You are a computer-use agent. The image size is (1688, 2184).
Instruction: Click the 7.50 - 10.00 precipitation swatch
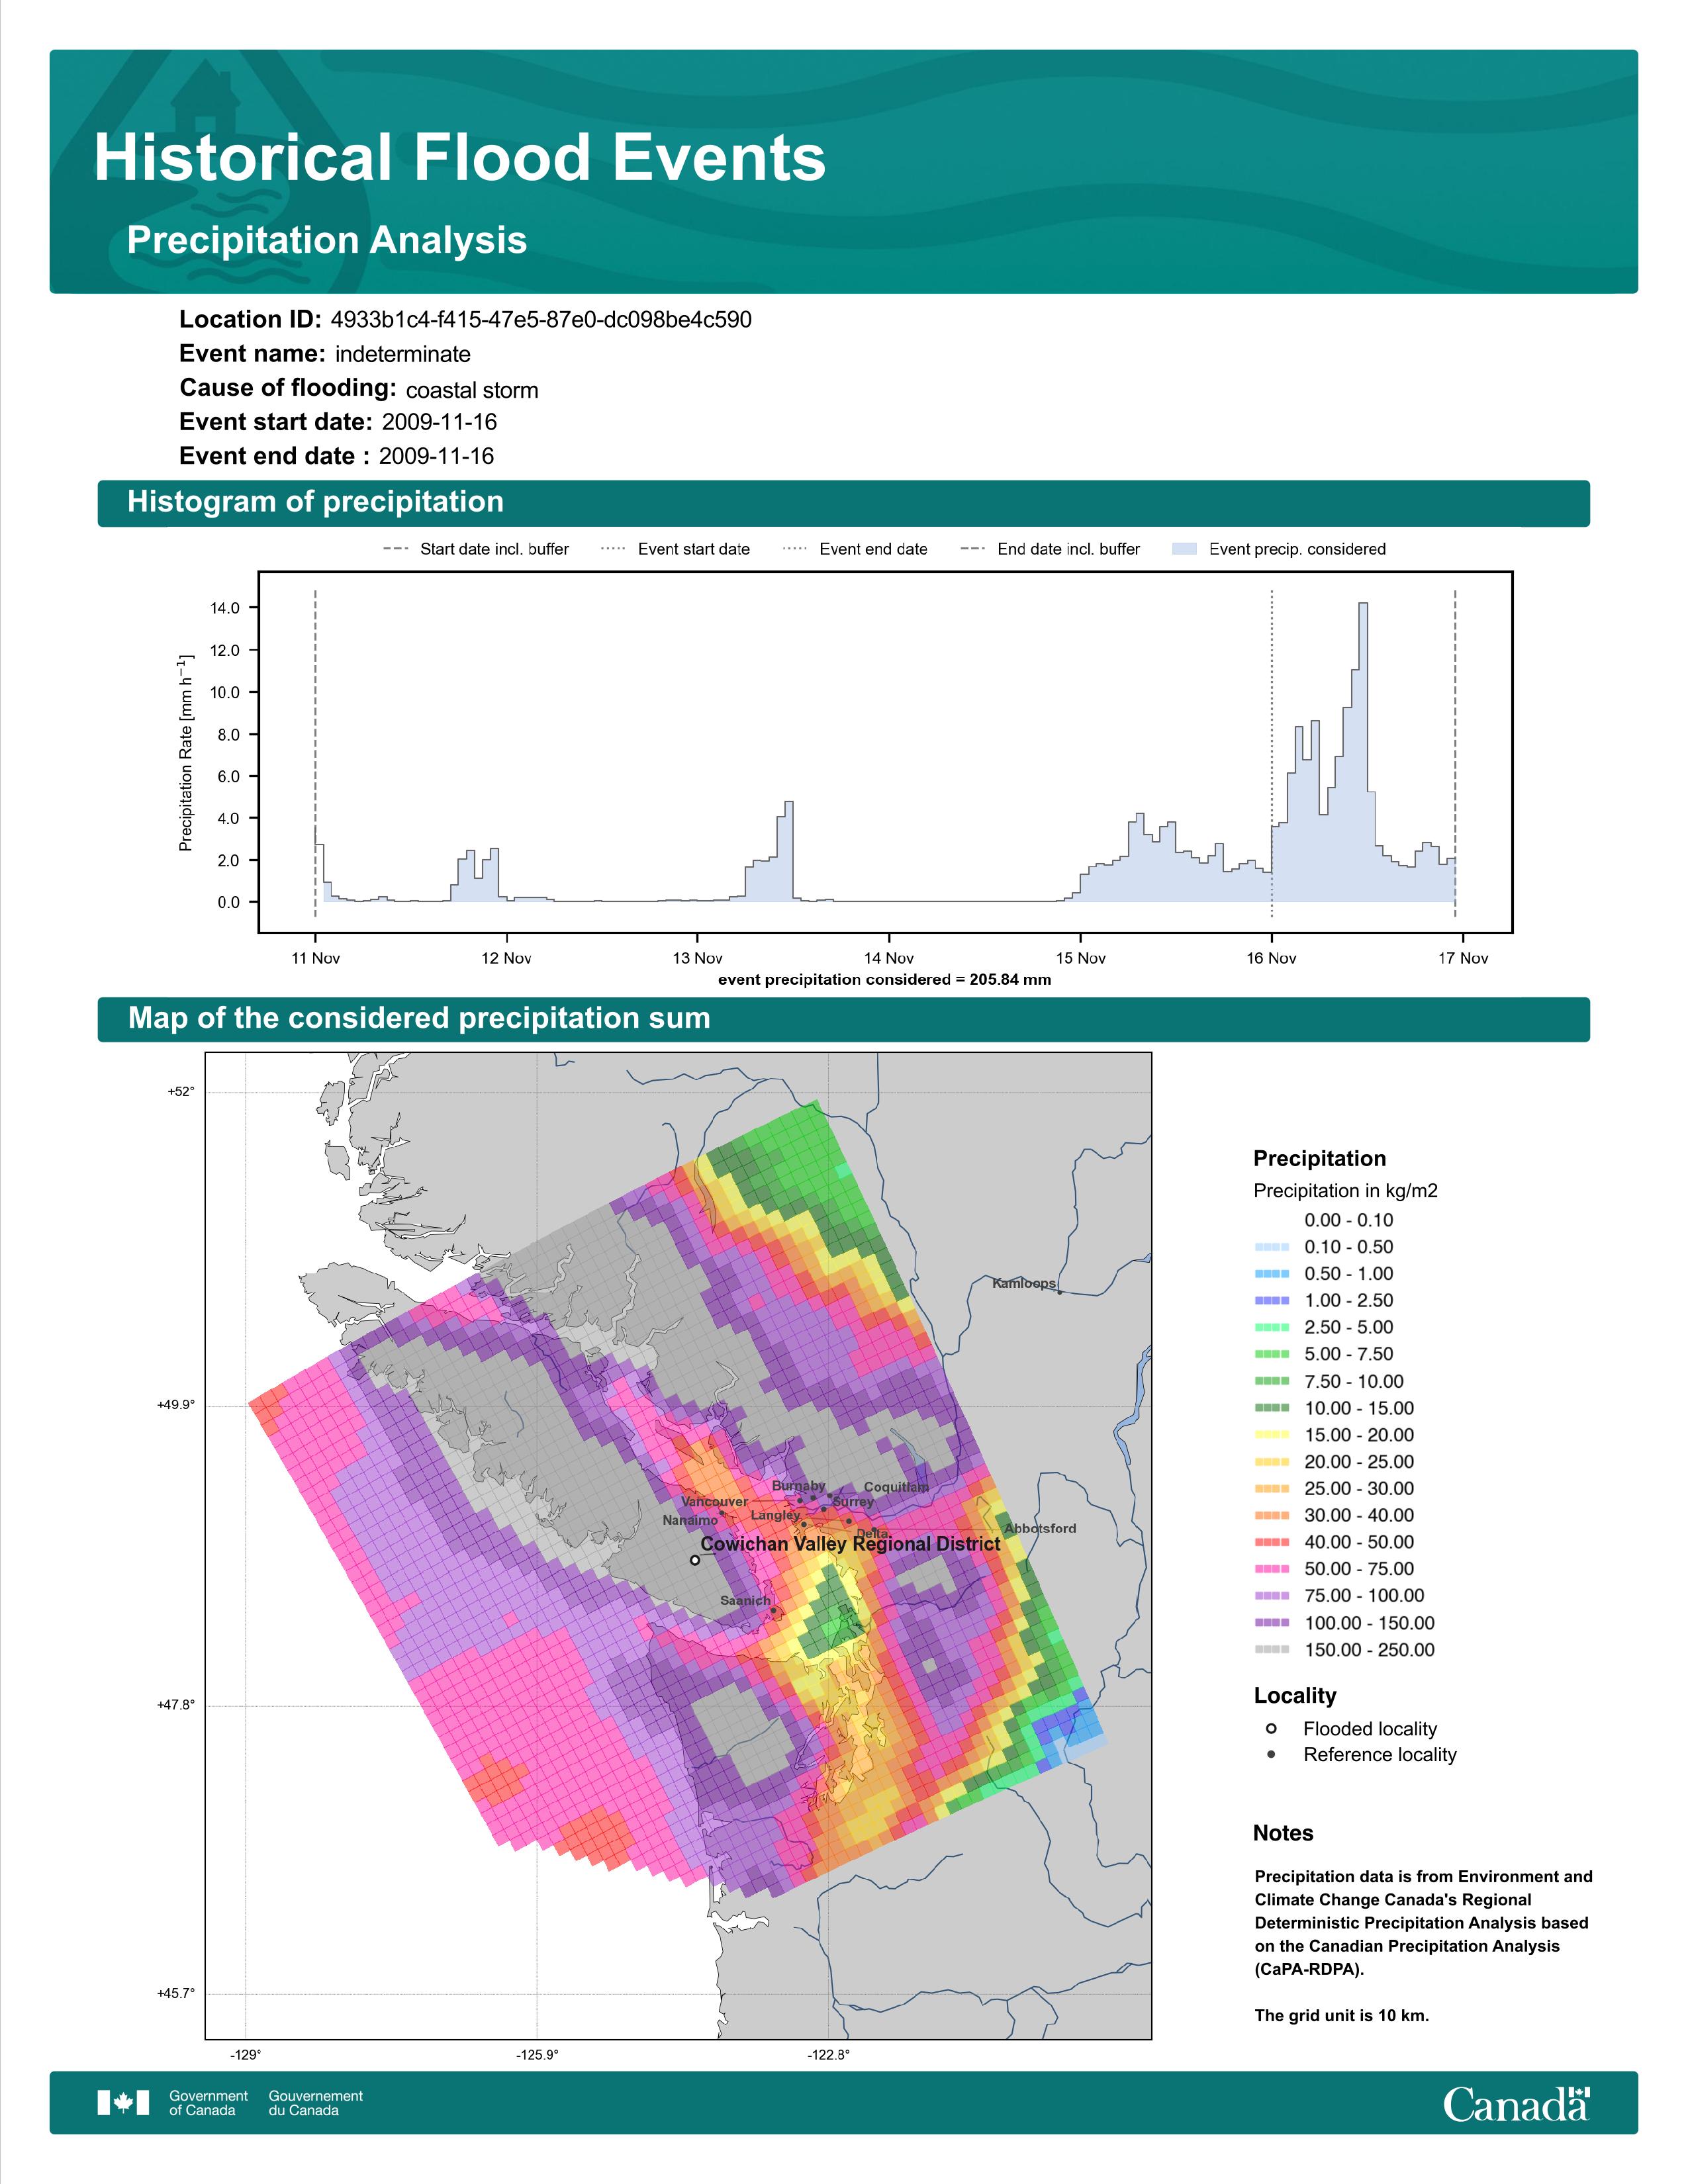click(1271, 1381)
